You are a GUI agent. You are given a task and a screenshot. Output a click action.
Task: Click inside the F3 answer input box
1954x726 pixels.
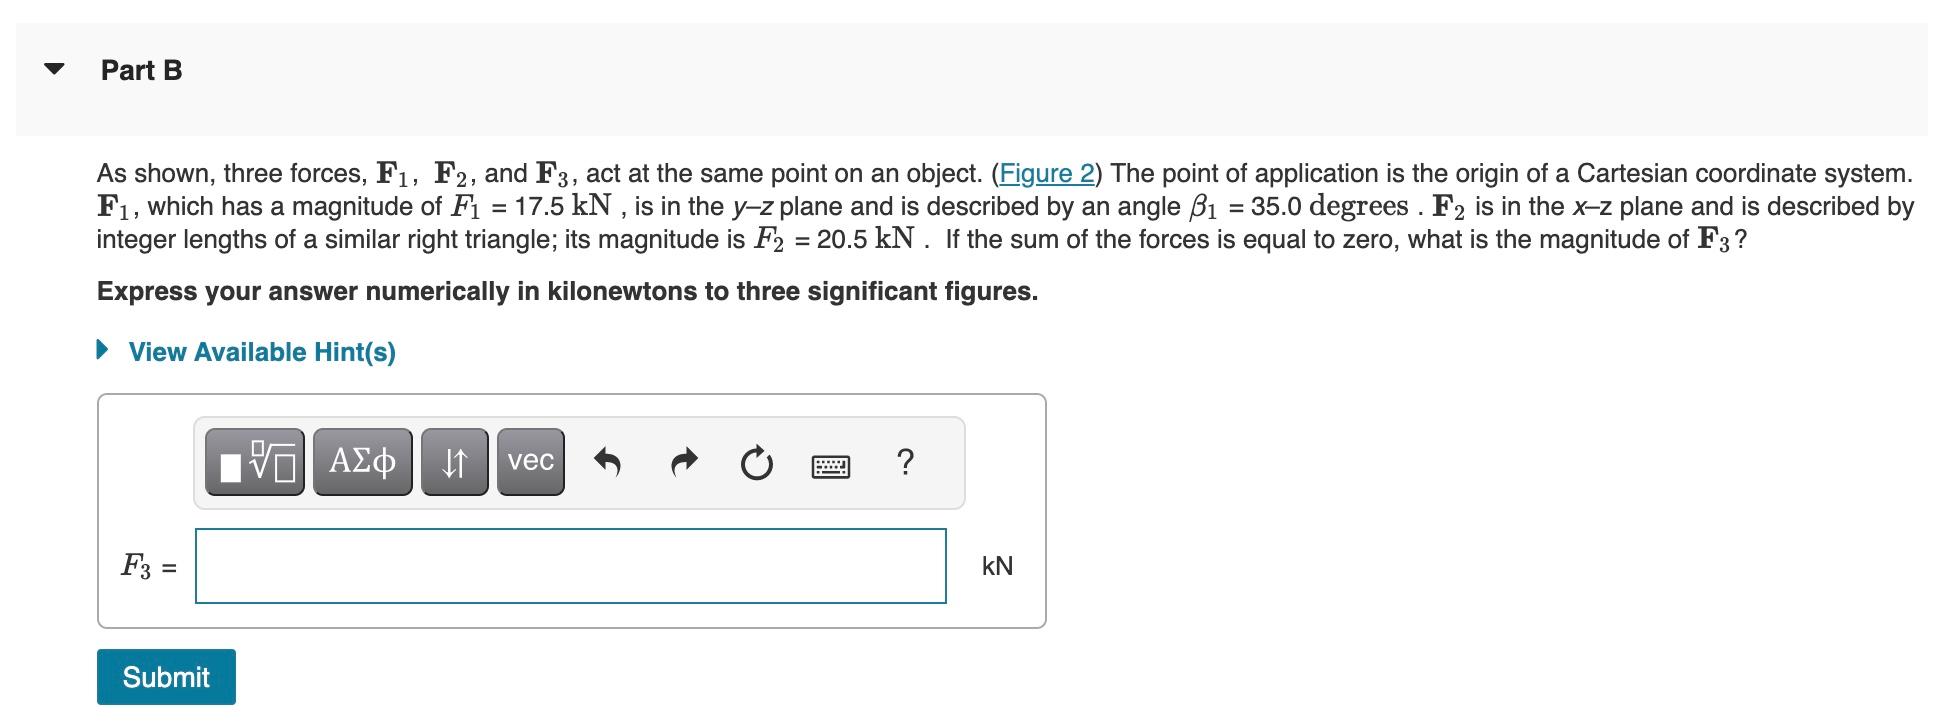570,565
